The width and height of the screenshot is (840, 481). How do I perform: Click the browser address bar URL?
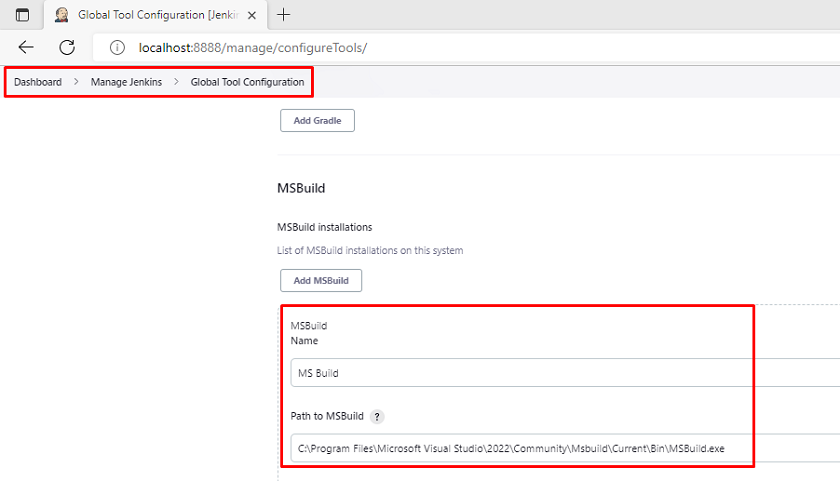coord(253,48)
